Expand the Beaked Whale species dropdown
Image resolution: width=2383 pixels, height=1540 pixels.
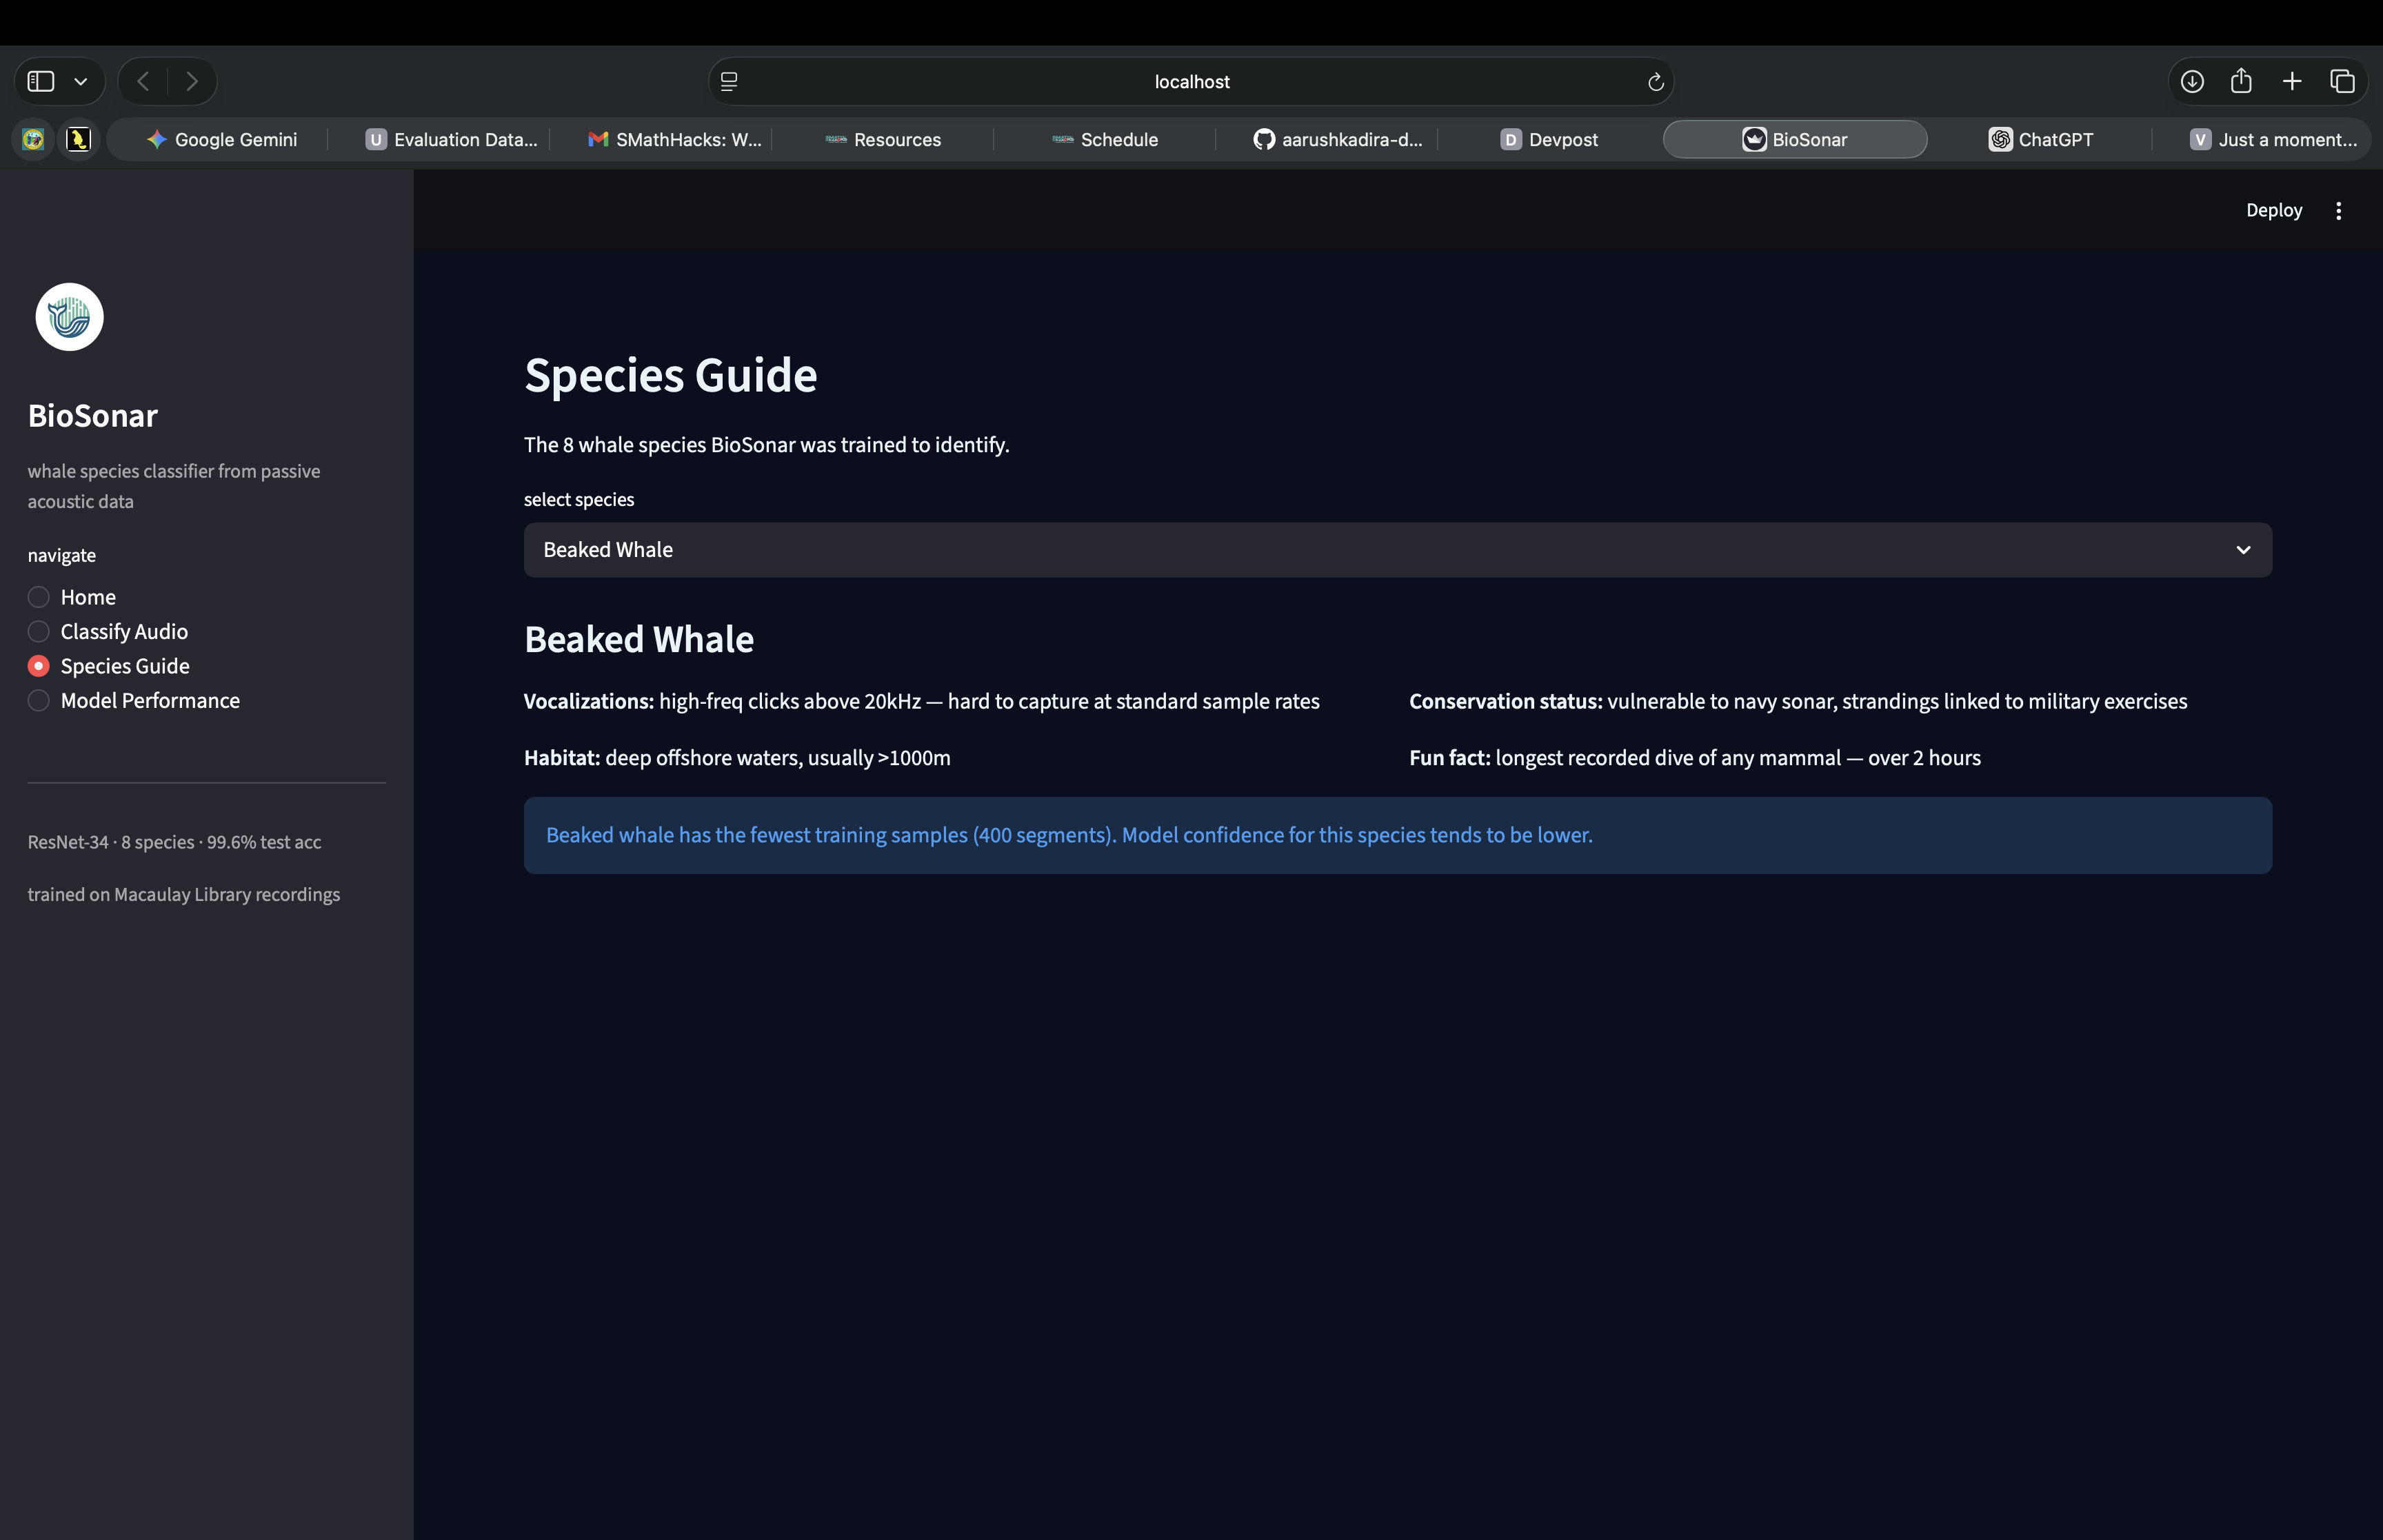[1397, 550]
